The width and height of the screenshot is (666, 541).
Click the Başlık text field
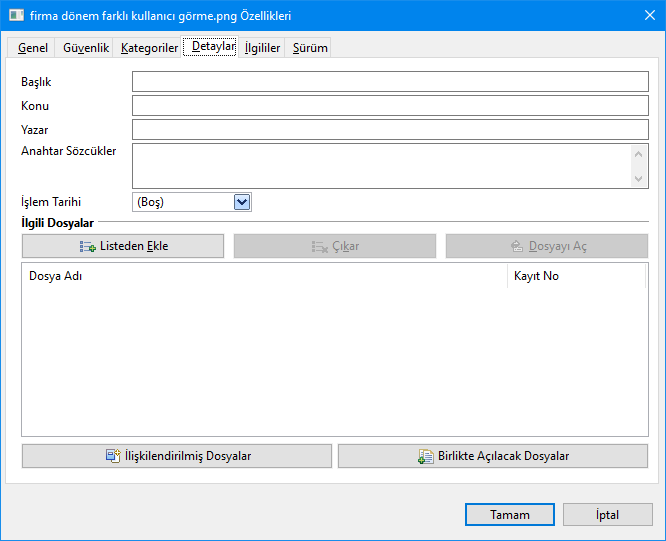[x=390, y=82]
